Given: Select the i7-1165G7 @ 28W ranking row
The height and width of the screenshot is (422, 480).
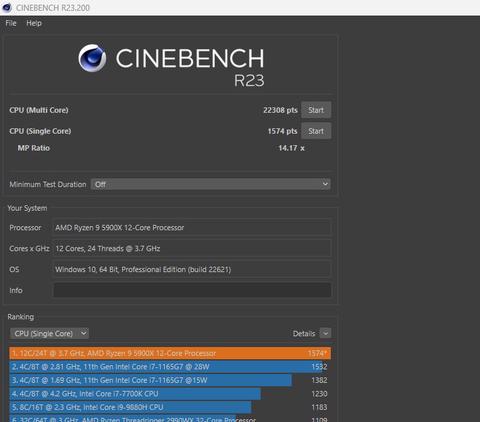Looking at the screenshot, I should [170, 367].
